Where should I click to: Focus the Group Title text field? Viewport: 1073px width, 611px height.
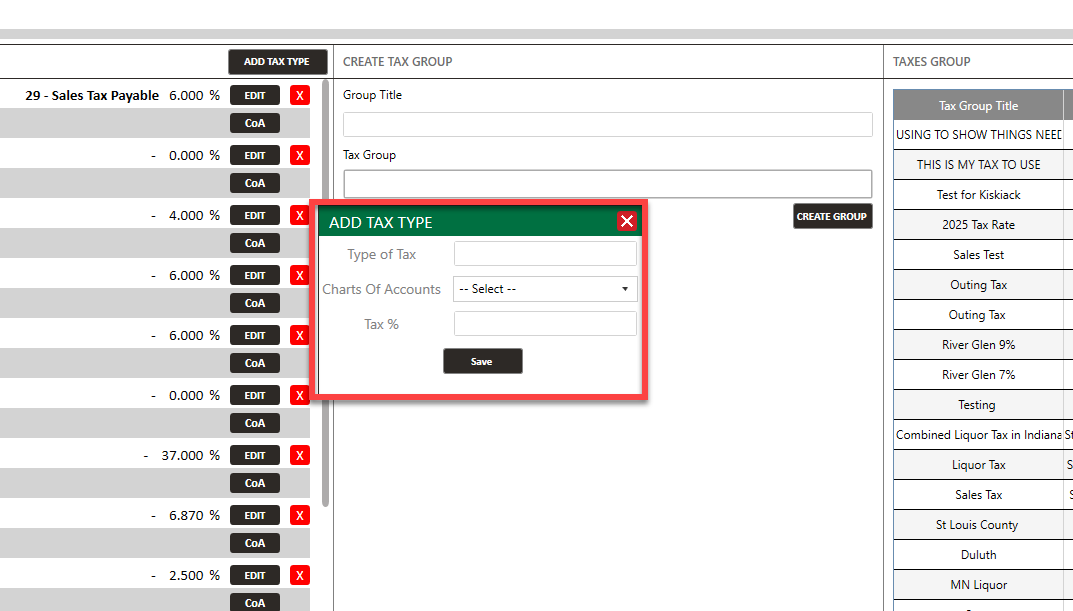pos(607,124)
